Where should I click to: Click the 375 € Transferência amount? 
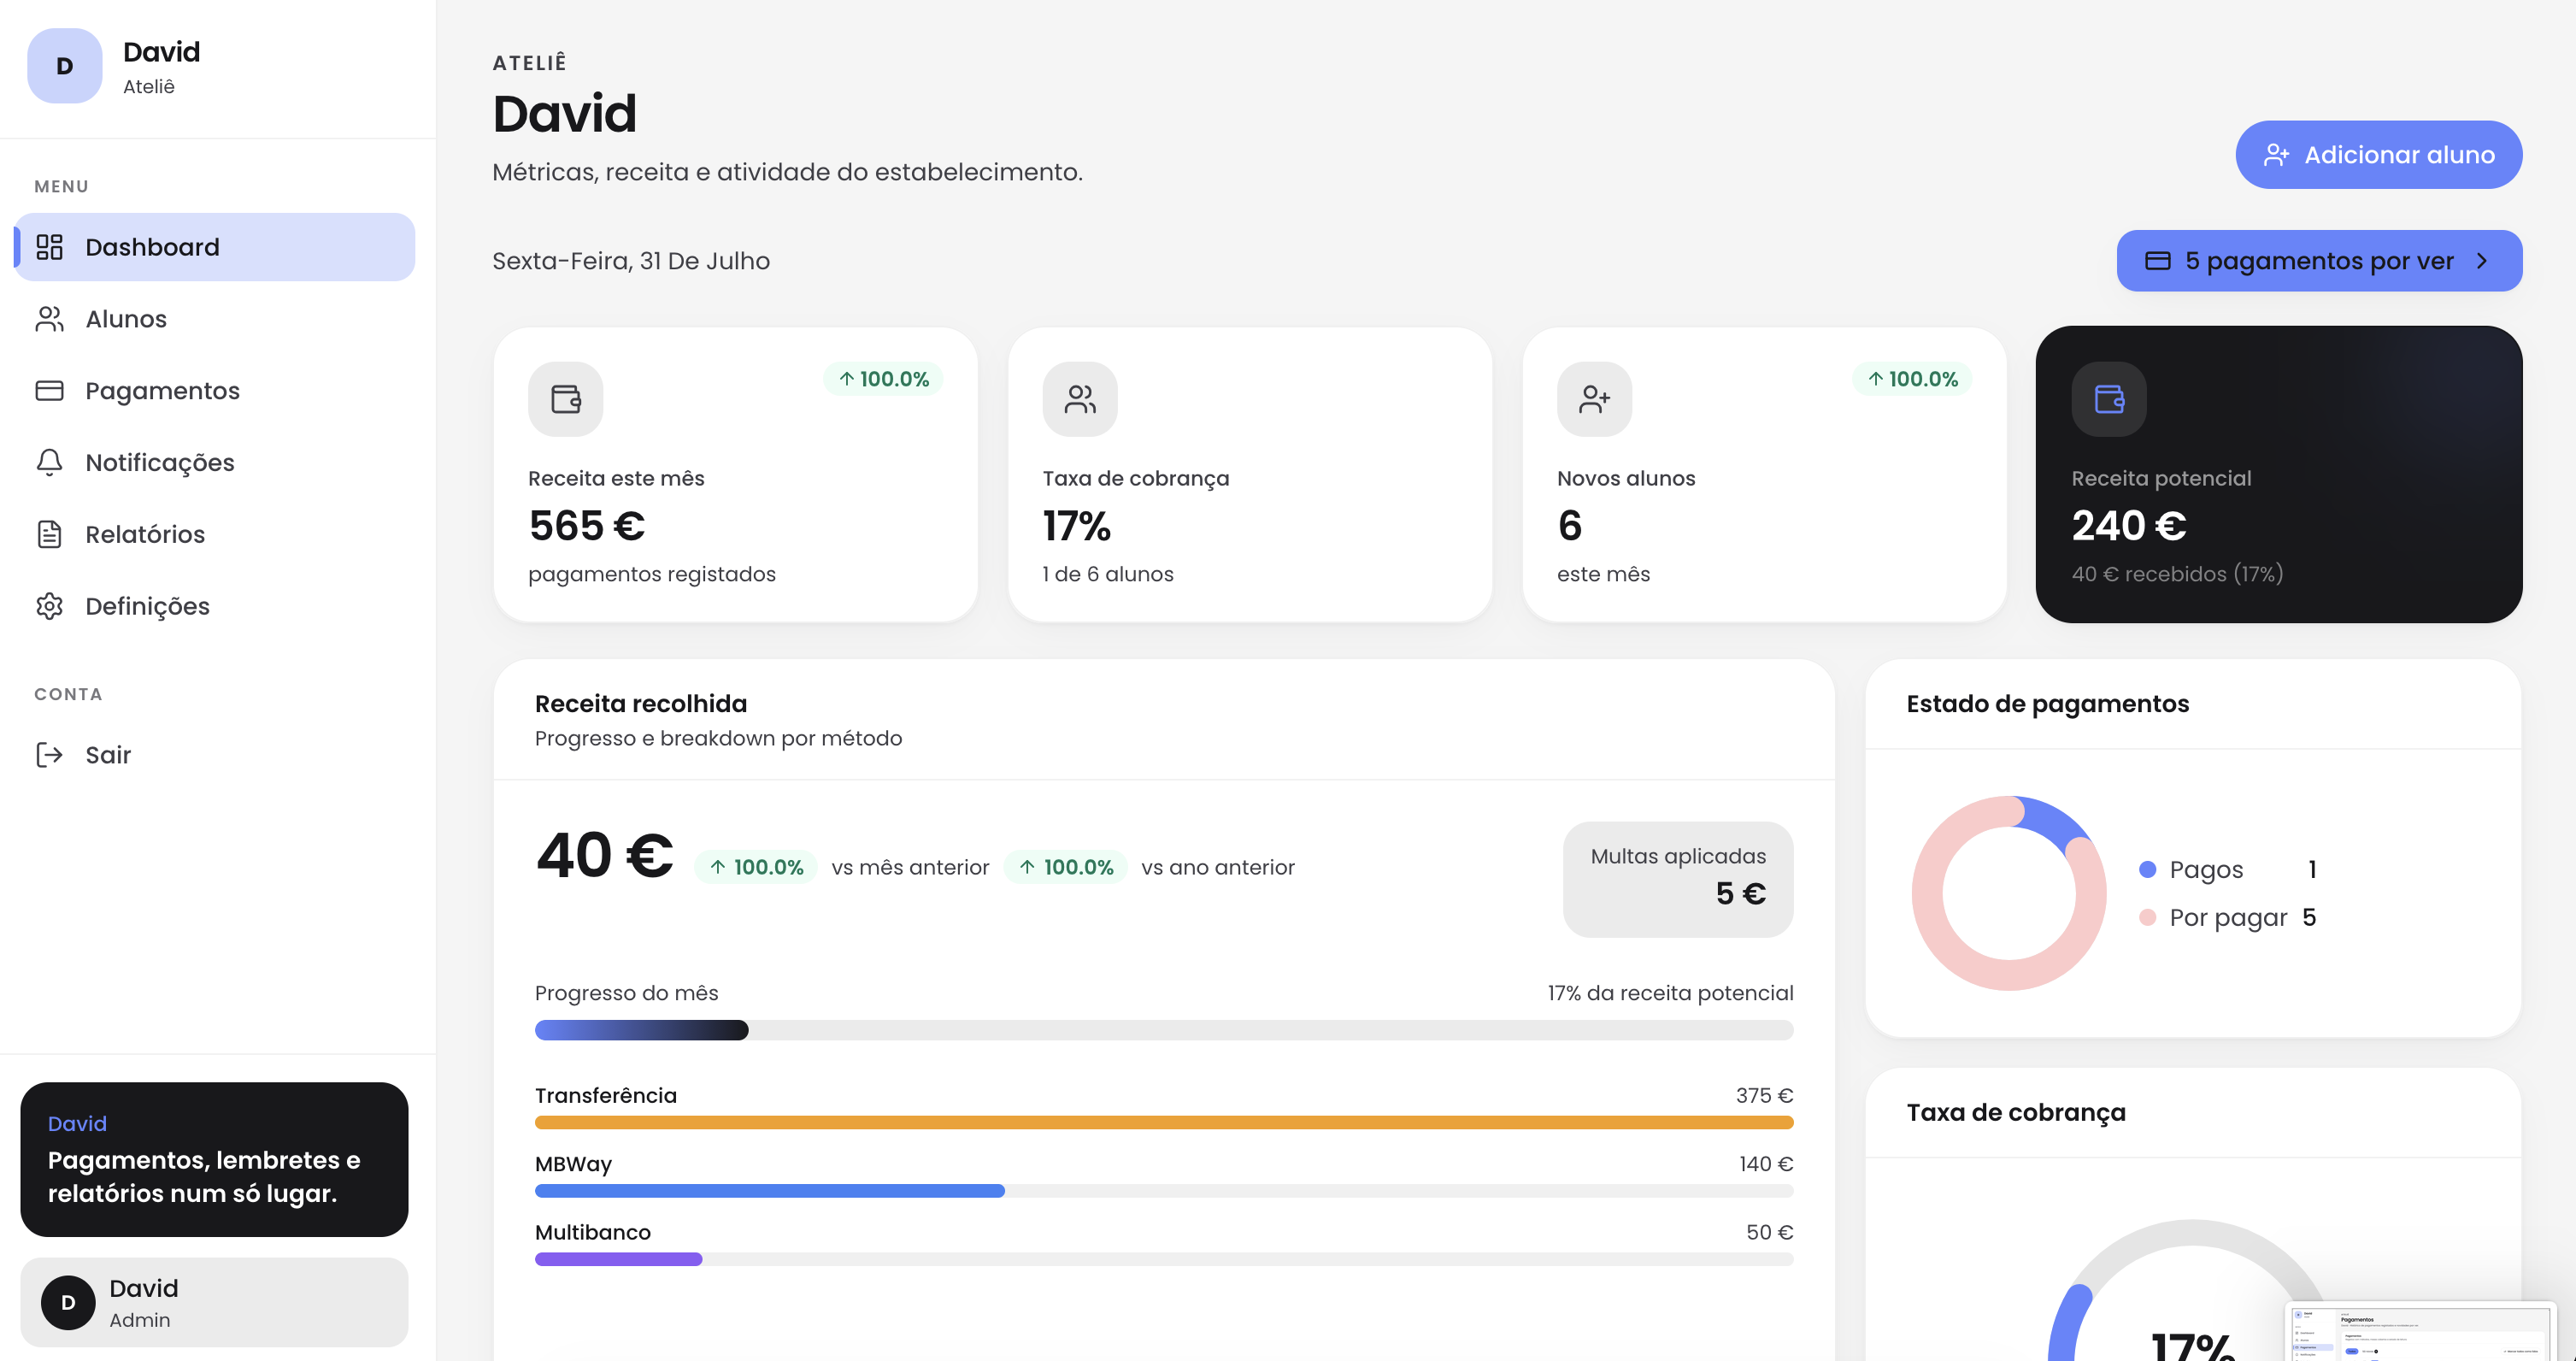[1764, 1095]
